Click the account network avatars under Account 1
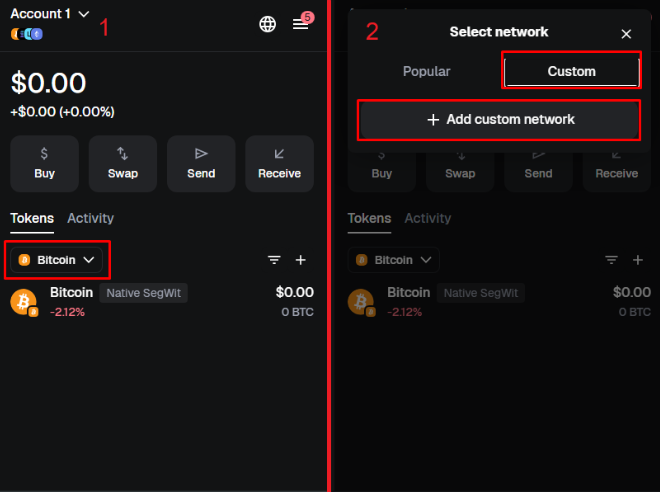 pyautogui.click(x=27, y=34)
